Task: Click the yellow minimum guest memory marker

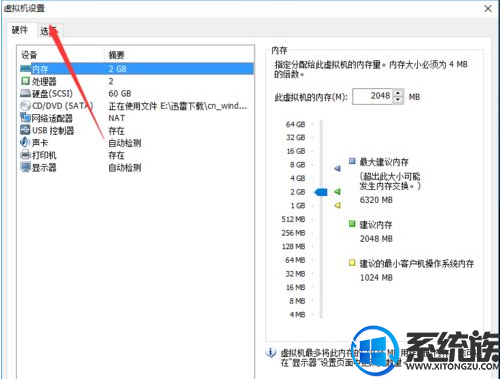Action: [x=337, y=205]
